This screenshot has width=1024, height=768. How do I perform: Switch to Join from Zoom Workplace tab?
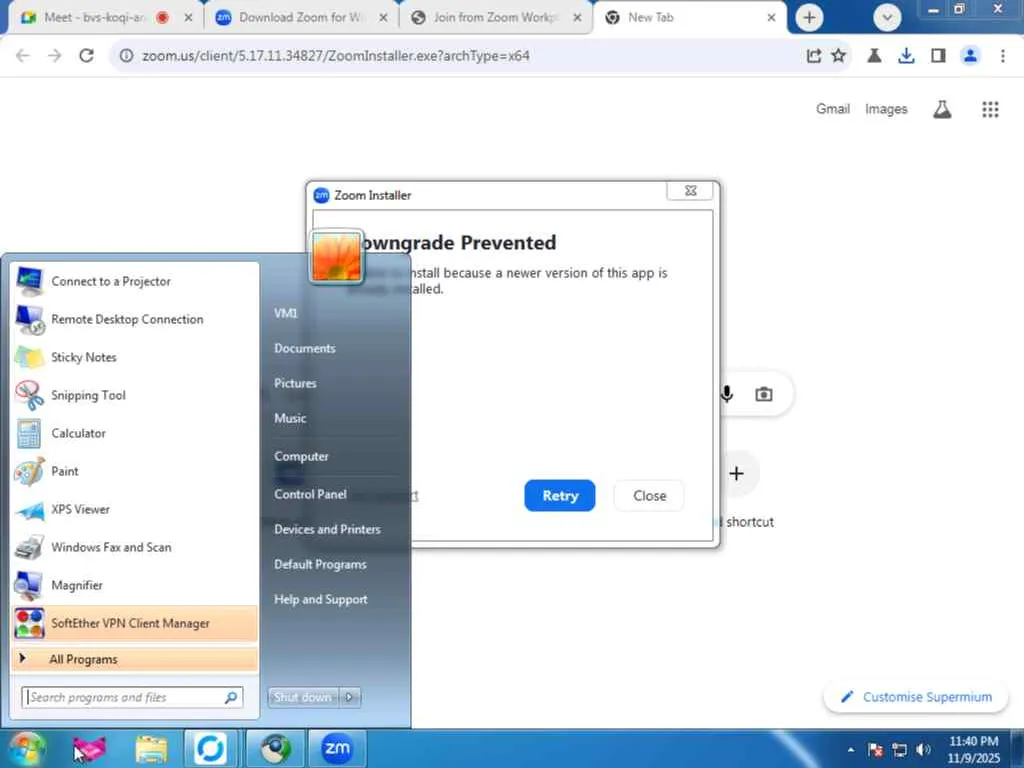click(x=495, y=18)
